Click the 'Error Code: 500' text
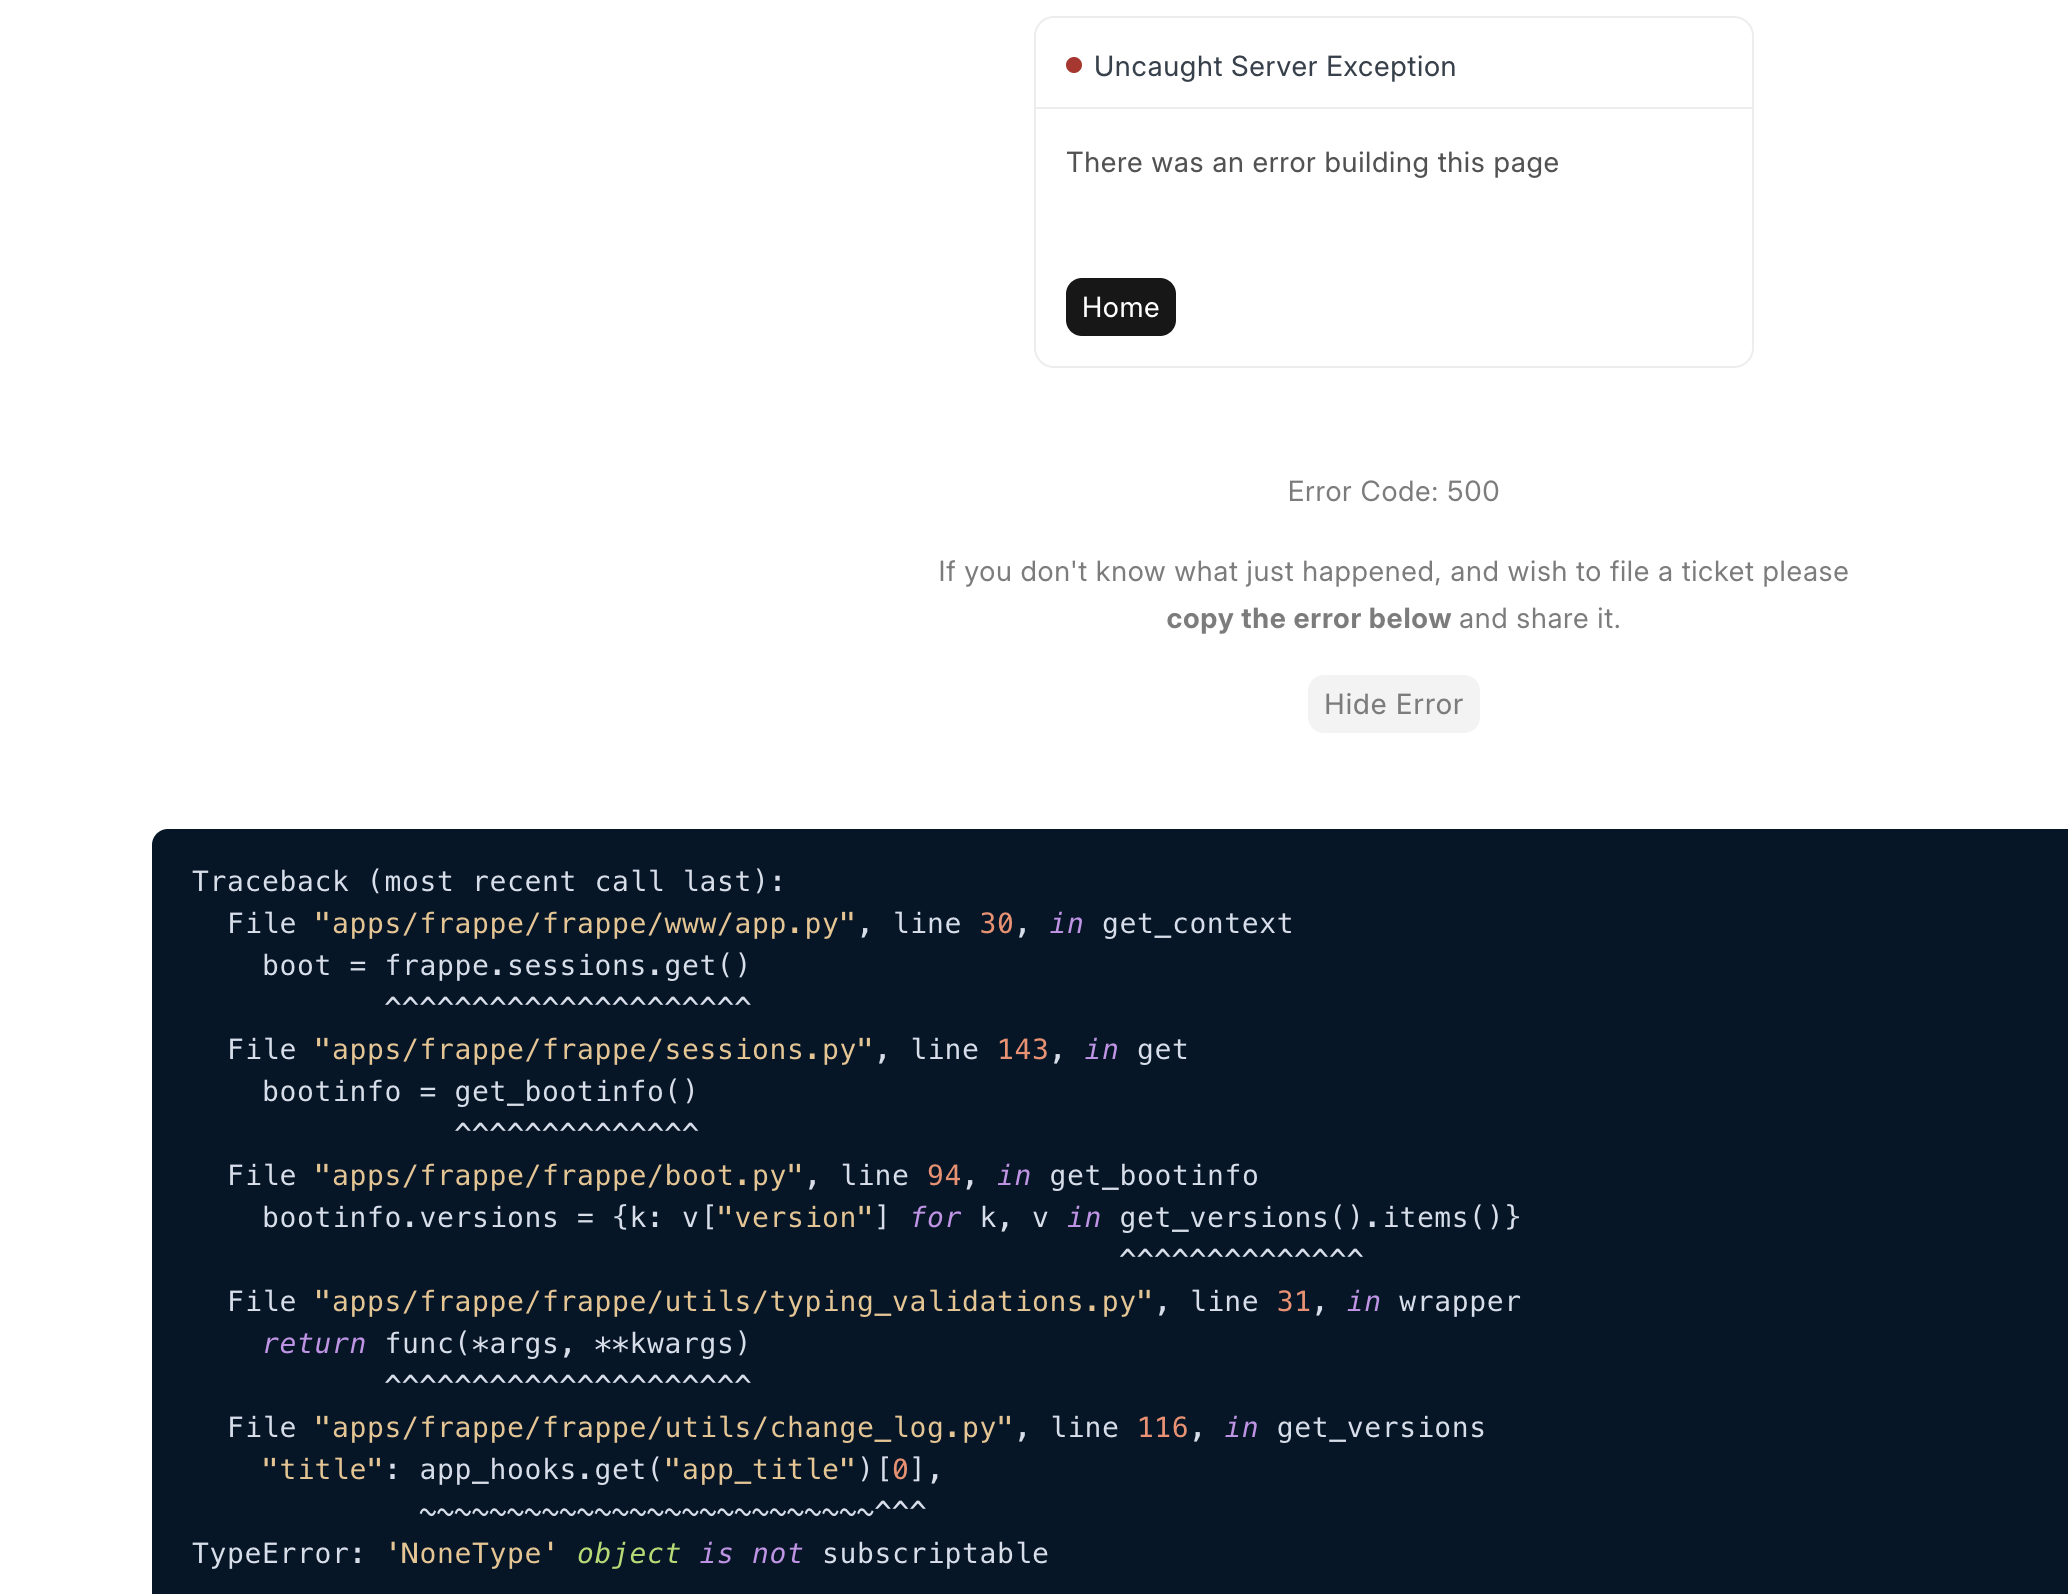This screenshot has height=1594, width=2068. (1393, 491)
